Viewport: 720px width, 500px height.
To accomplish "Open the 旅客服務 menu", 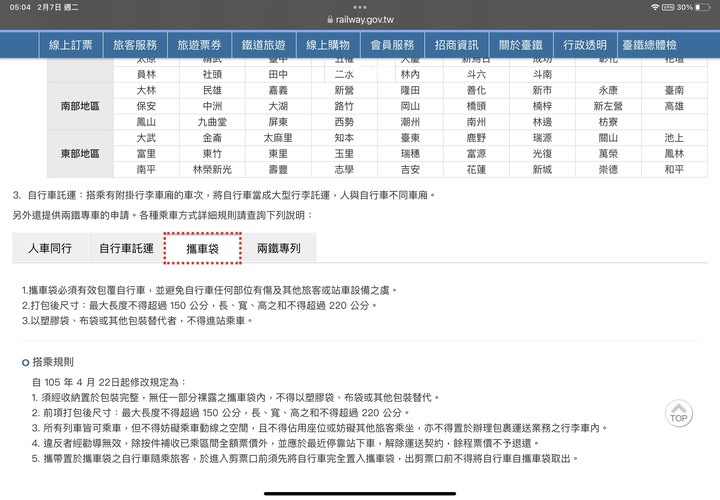I will pos(135,45).
